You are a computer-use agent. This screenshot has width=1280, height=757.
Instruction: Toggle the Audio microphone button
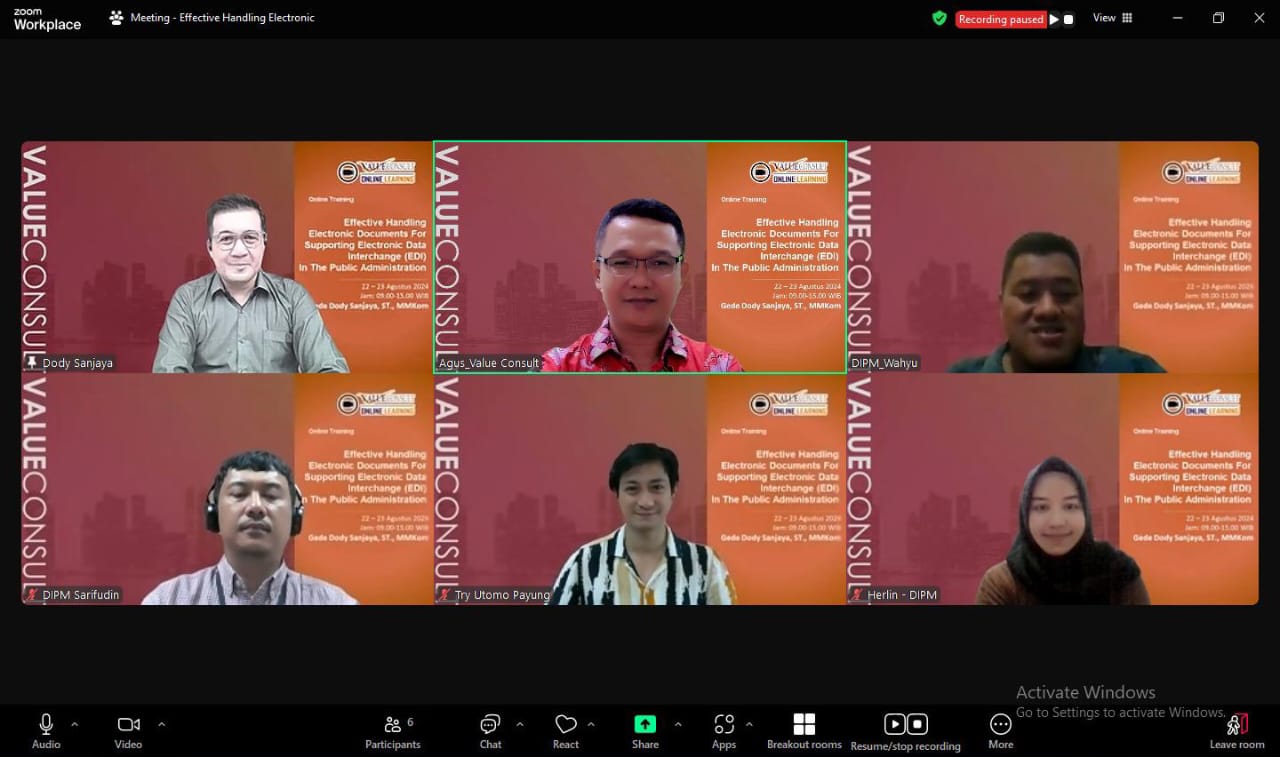pos(46,731)
